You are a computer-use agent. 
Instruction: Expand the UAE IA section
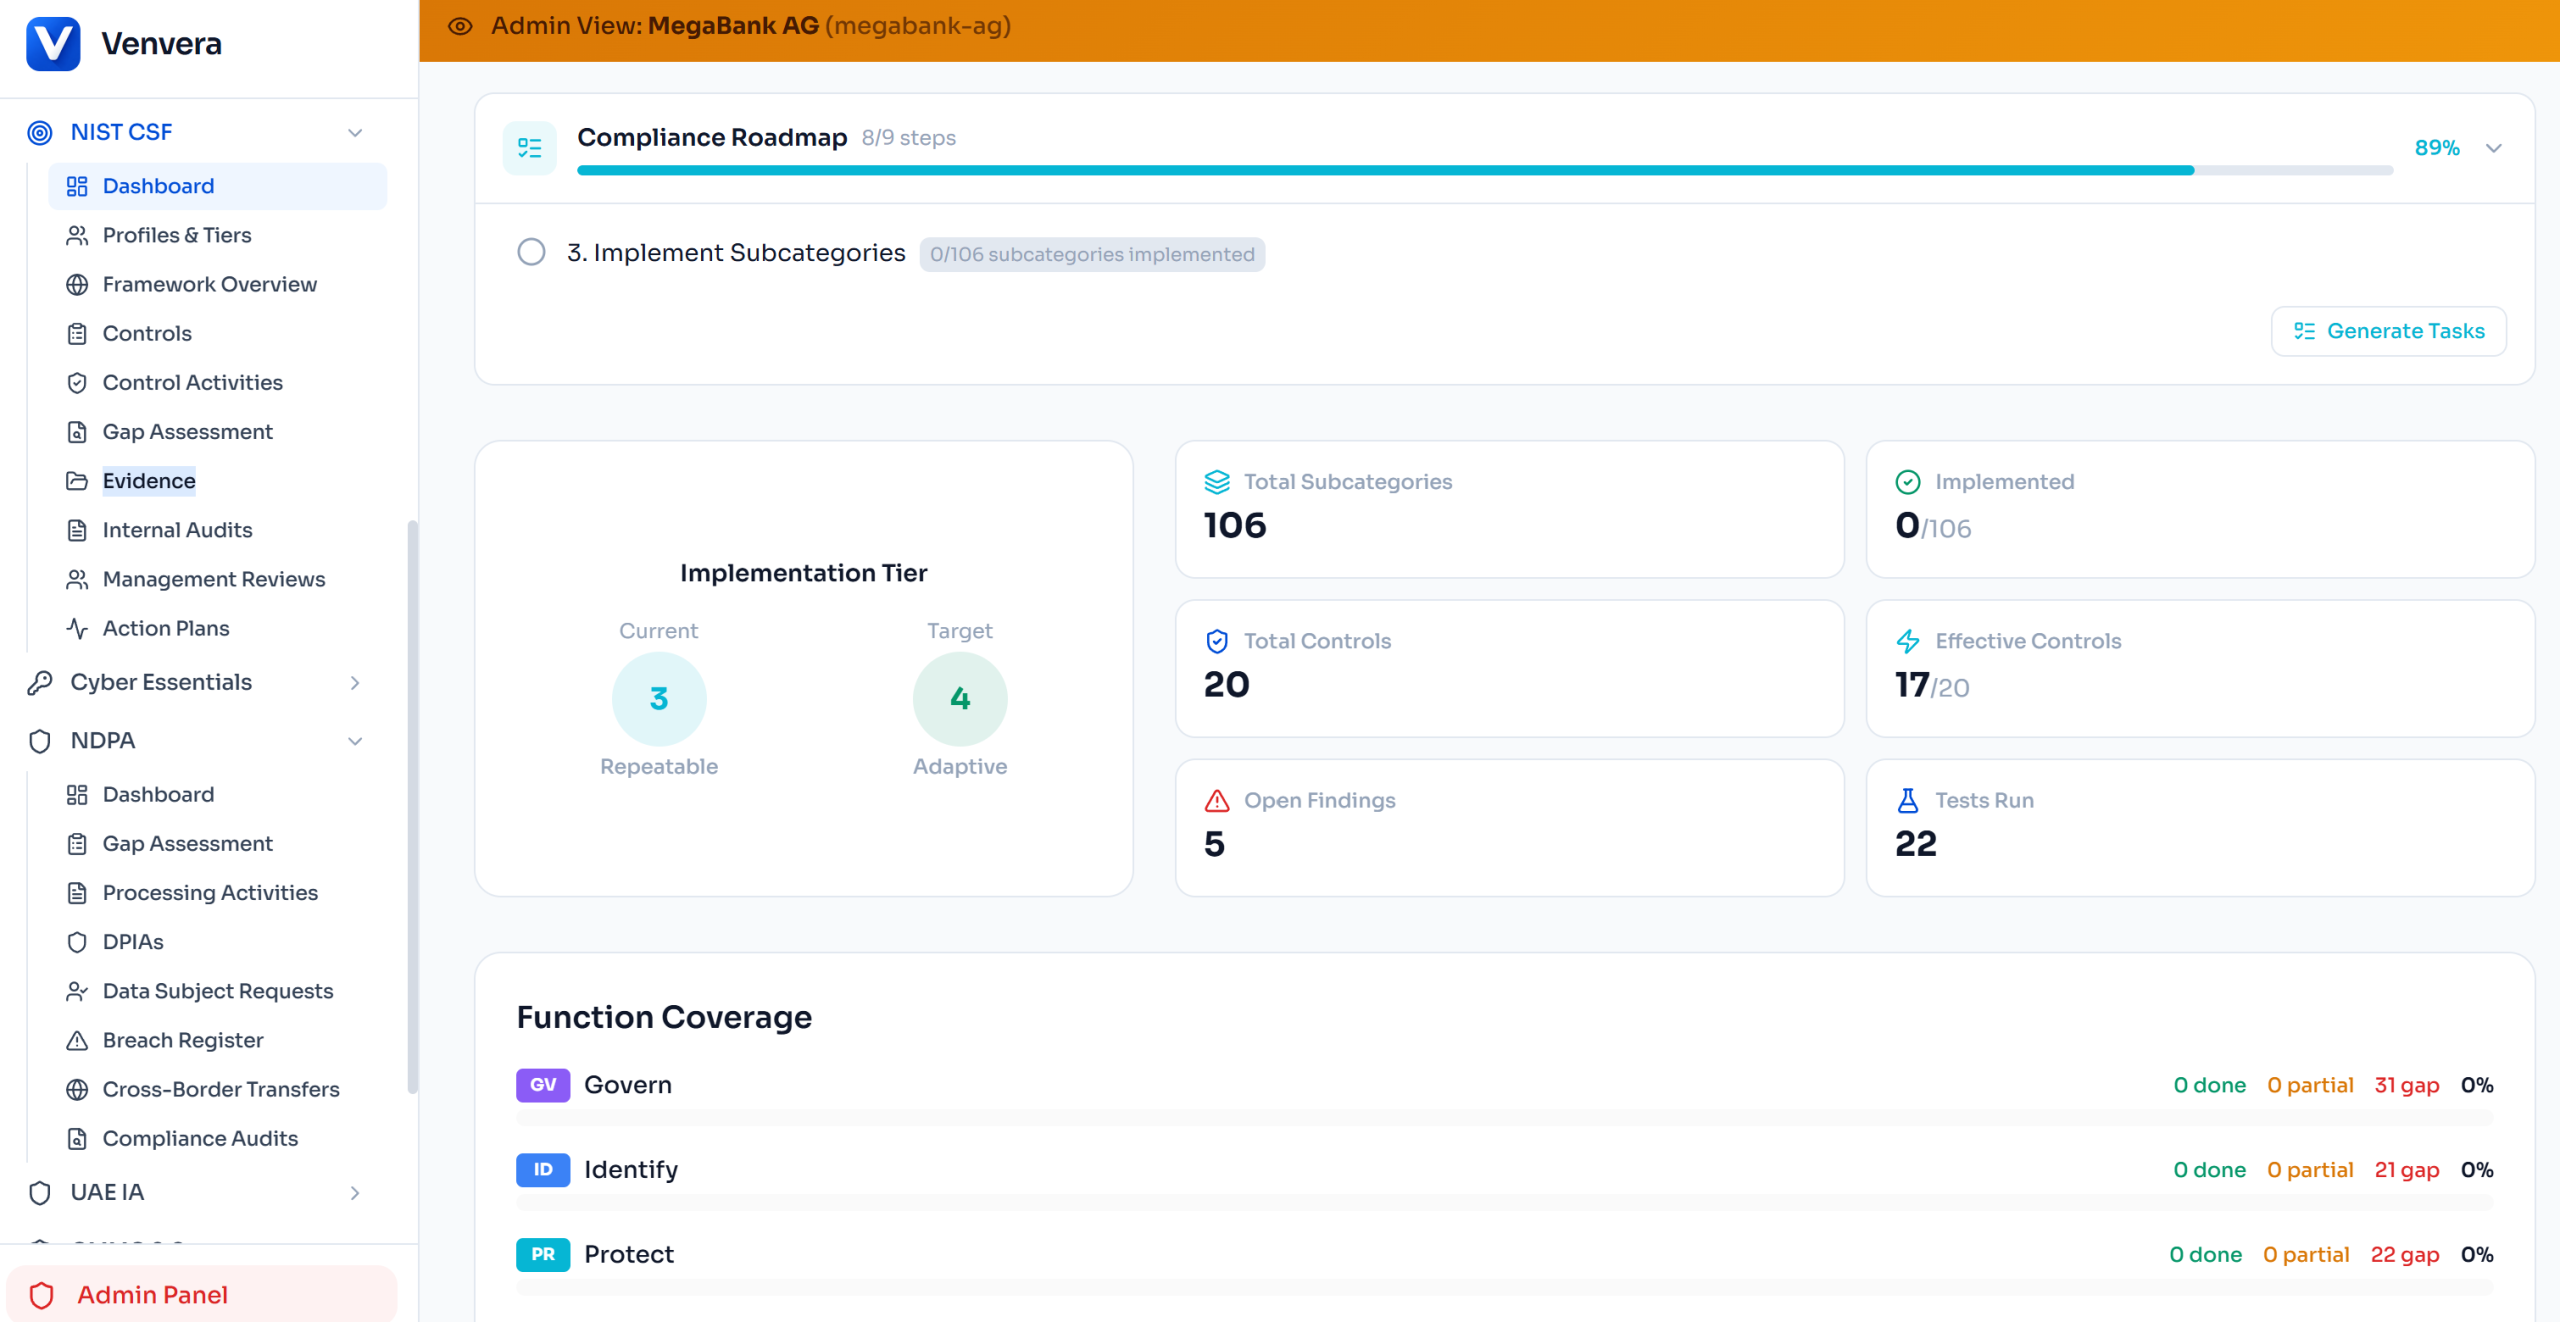(x=355, y=1193)
